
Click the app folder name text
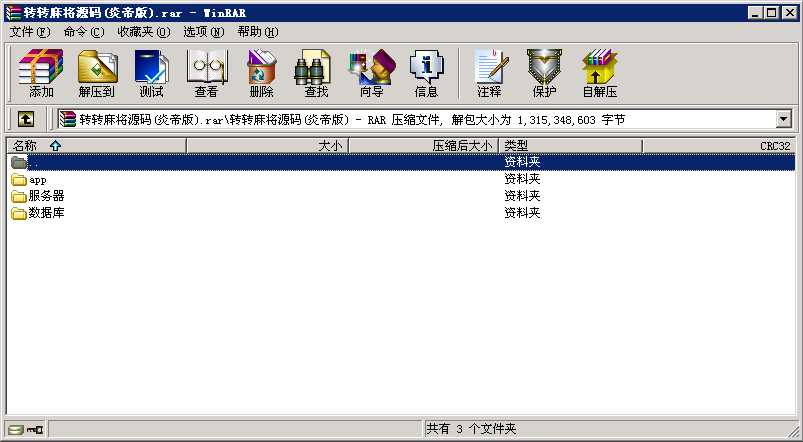38,180
